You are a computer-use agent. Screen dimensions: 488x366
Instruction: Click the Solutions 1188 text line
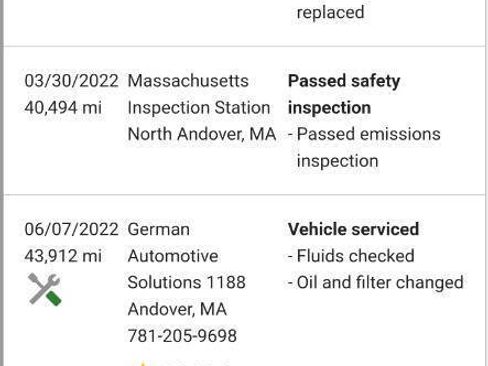(187, 282)
